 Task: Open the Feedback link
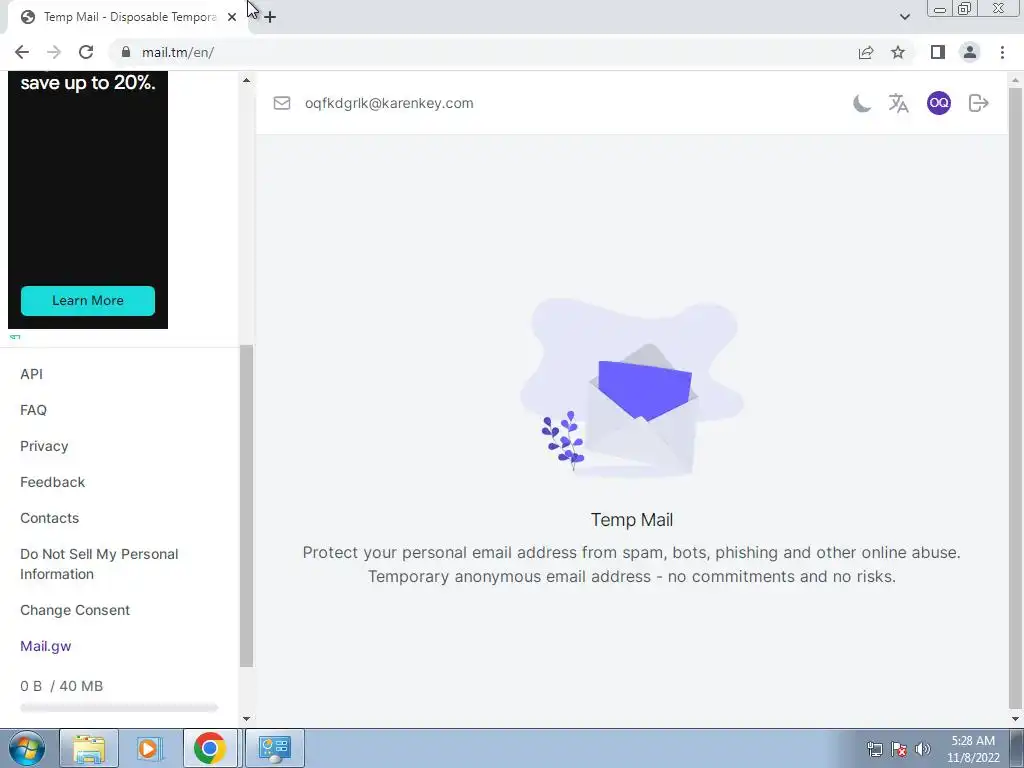point(52,482)
